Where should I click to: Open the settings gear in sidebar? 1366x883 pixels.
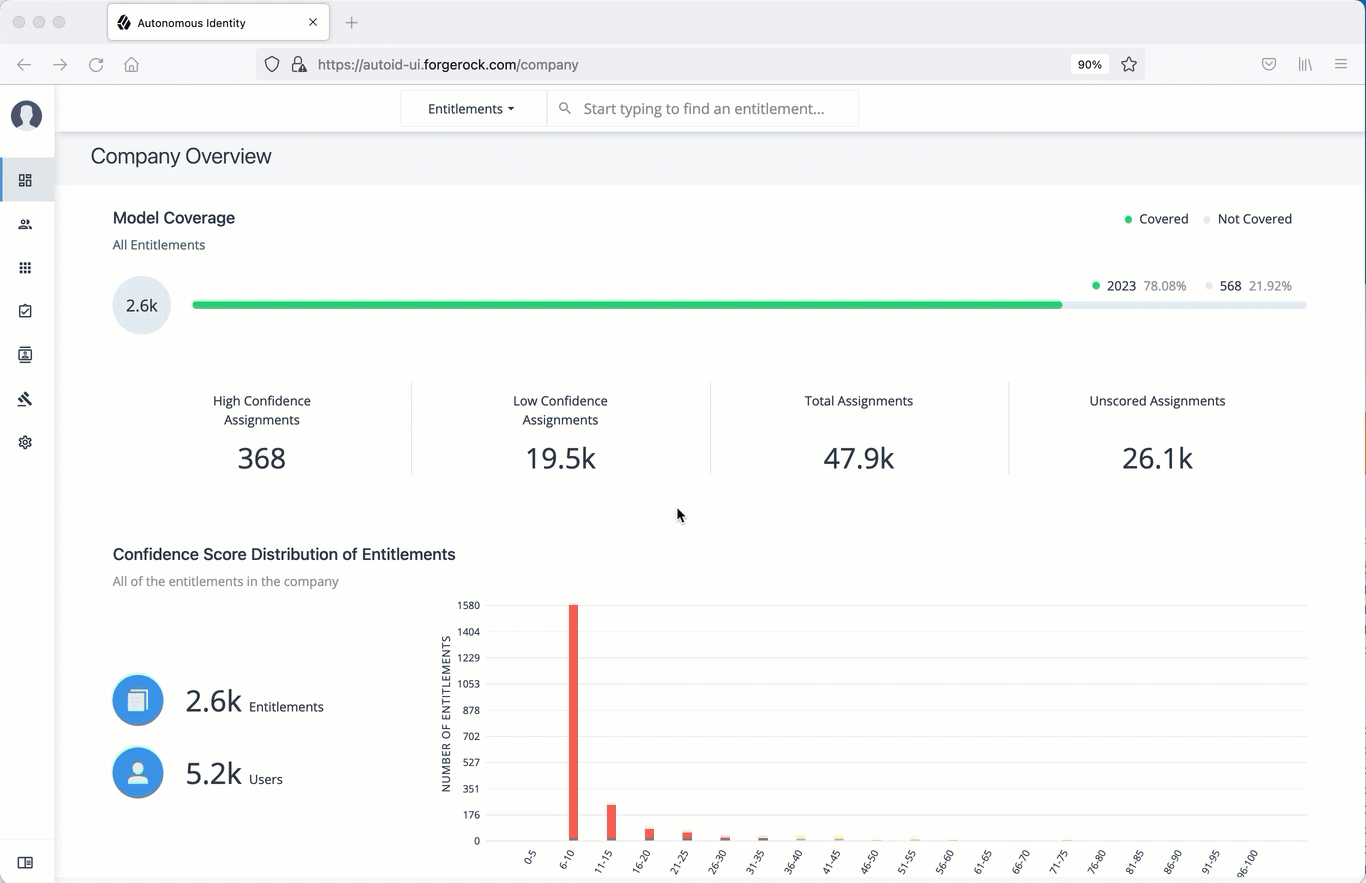(25, 442)
